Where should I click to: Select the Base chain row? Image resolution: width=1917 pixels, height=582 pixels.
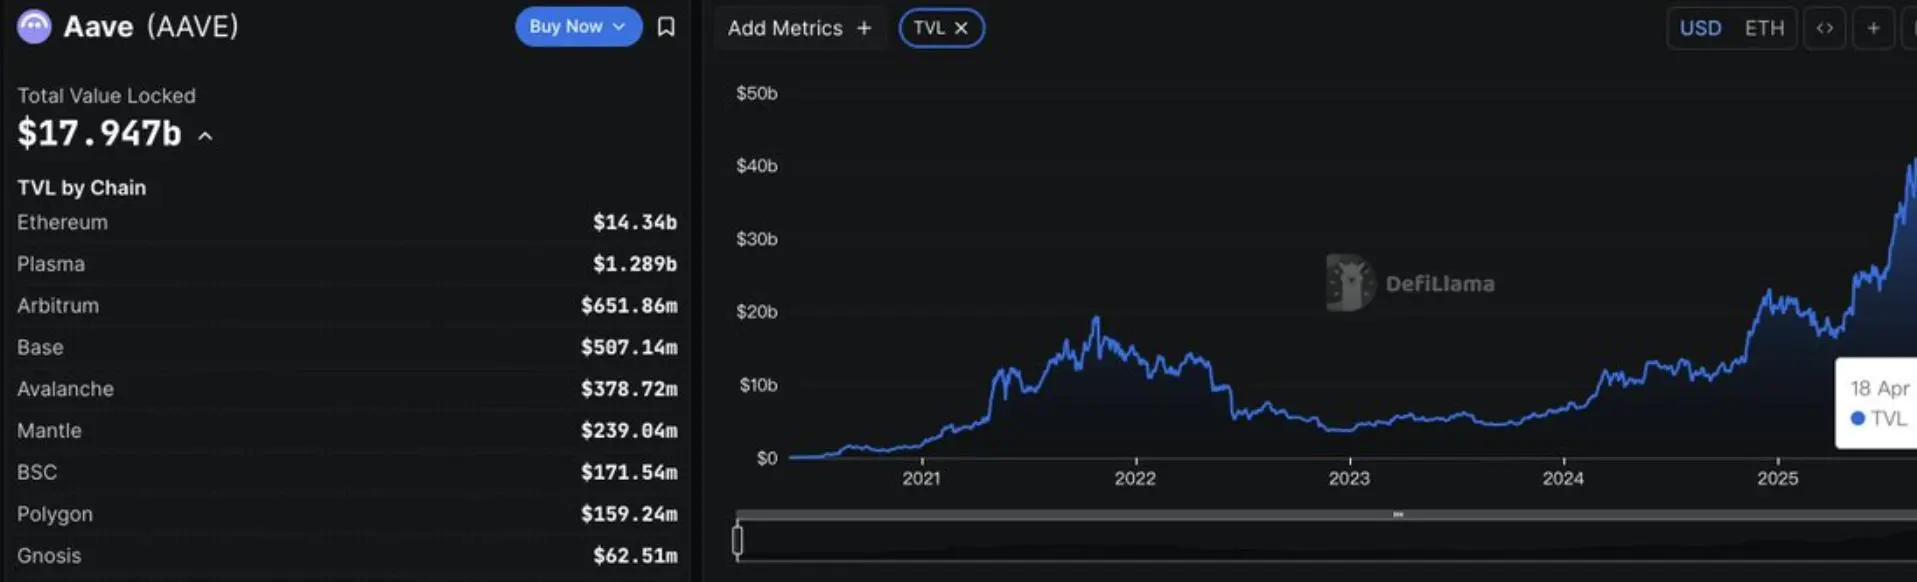347,347
